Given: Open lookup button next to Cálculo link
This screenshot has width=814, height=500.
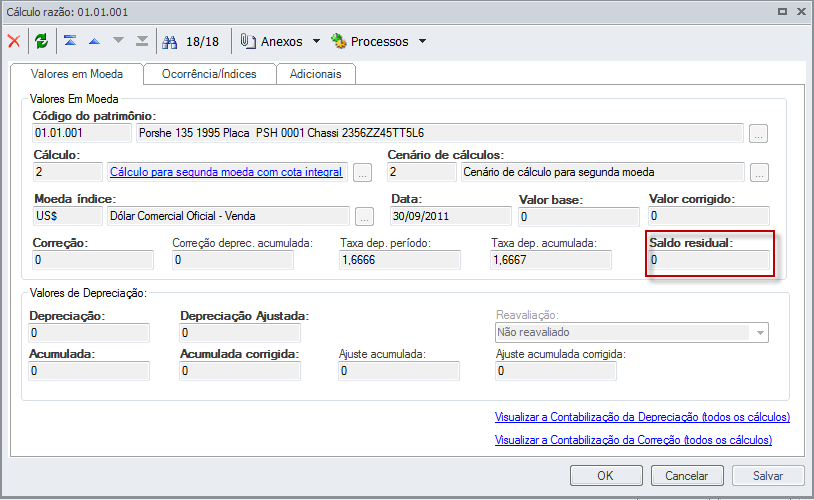Looking at the screenshot, I should (x=362, y=173).
